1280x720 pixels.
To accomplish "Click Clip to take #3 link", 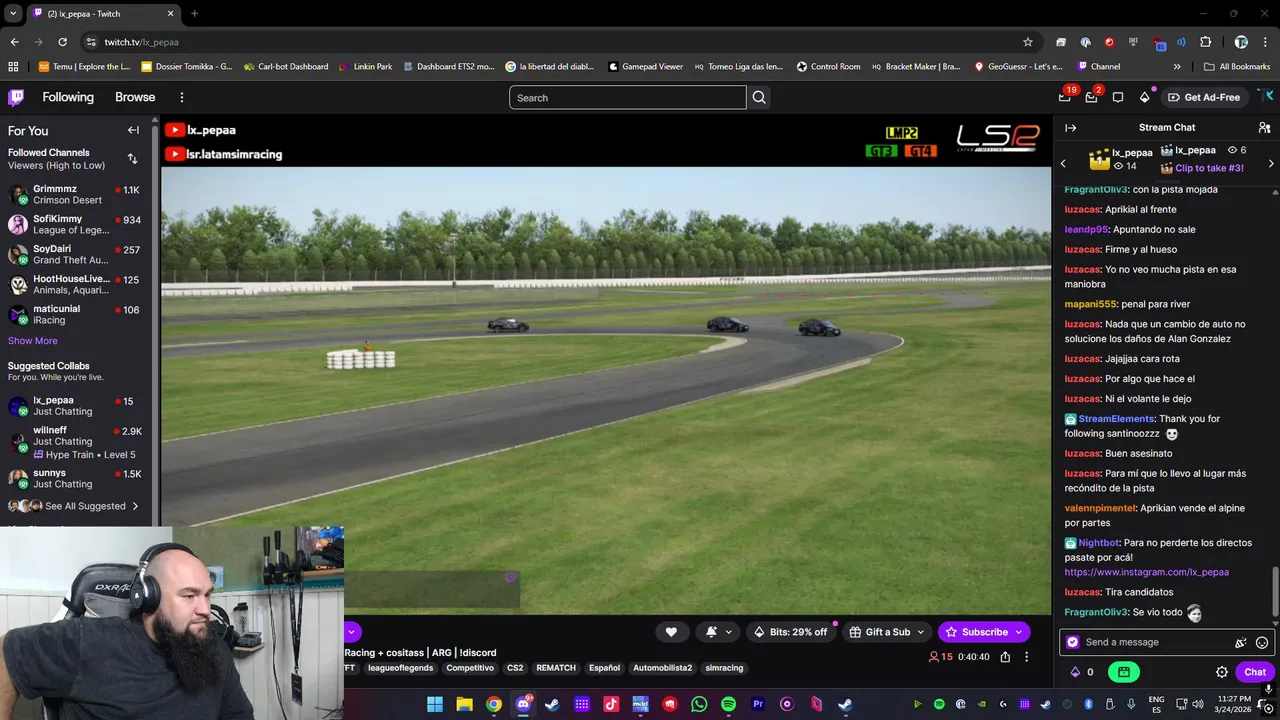I will [x=1209, y=168].
